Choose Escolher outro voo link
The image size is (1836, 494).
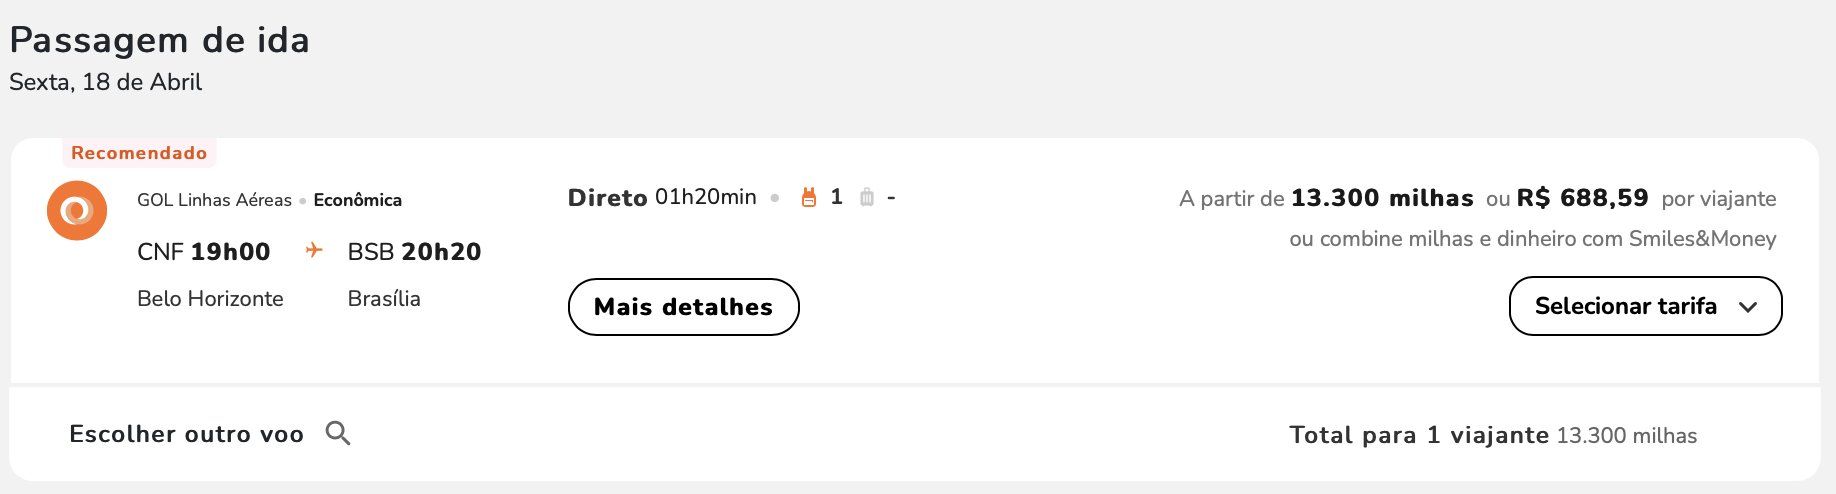(186, 434)
